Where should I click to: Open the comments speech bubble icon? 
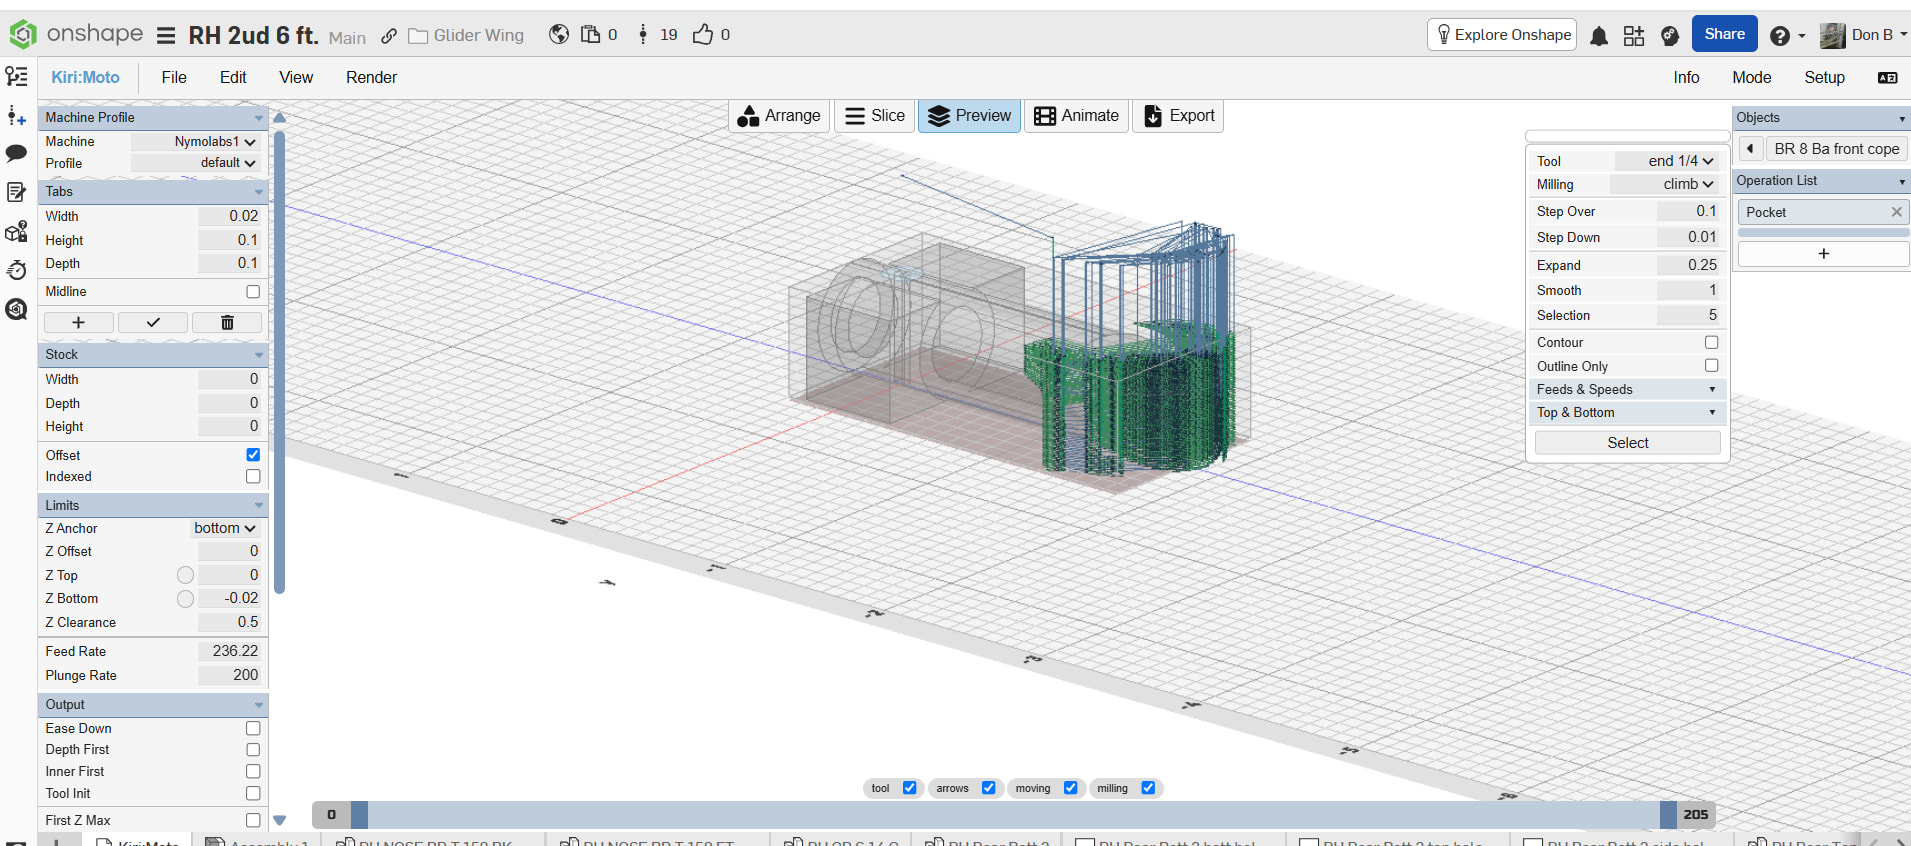click(x=16, y=153)
